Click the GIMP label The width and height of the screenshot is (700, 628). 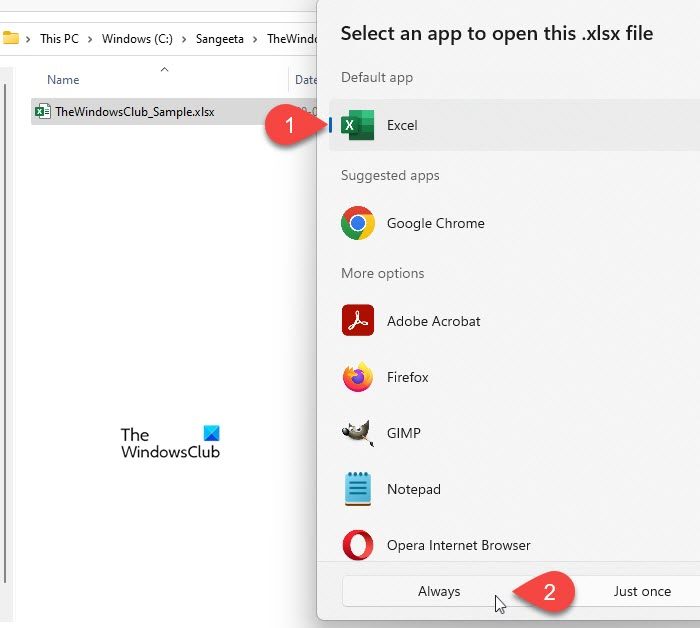(x=404, y=433)
